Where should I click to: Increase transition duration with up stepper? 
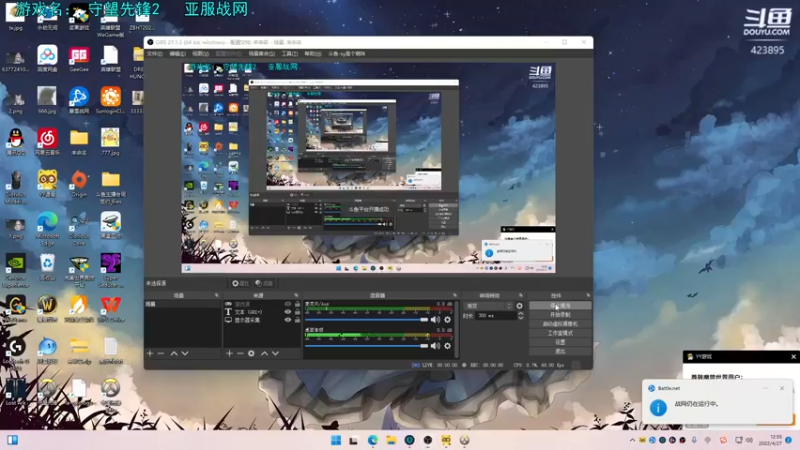[x=520, y=314]
